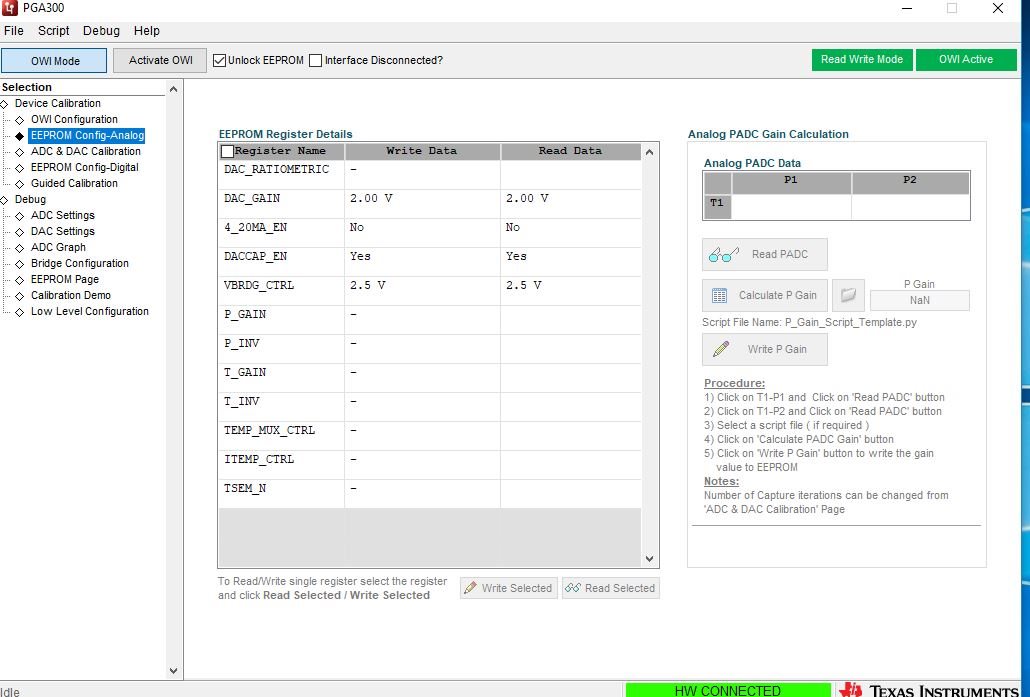1030x697 pixels.
Task: Select the OWI Mode button
Action: tap(54, 61)
